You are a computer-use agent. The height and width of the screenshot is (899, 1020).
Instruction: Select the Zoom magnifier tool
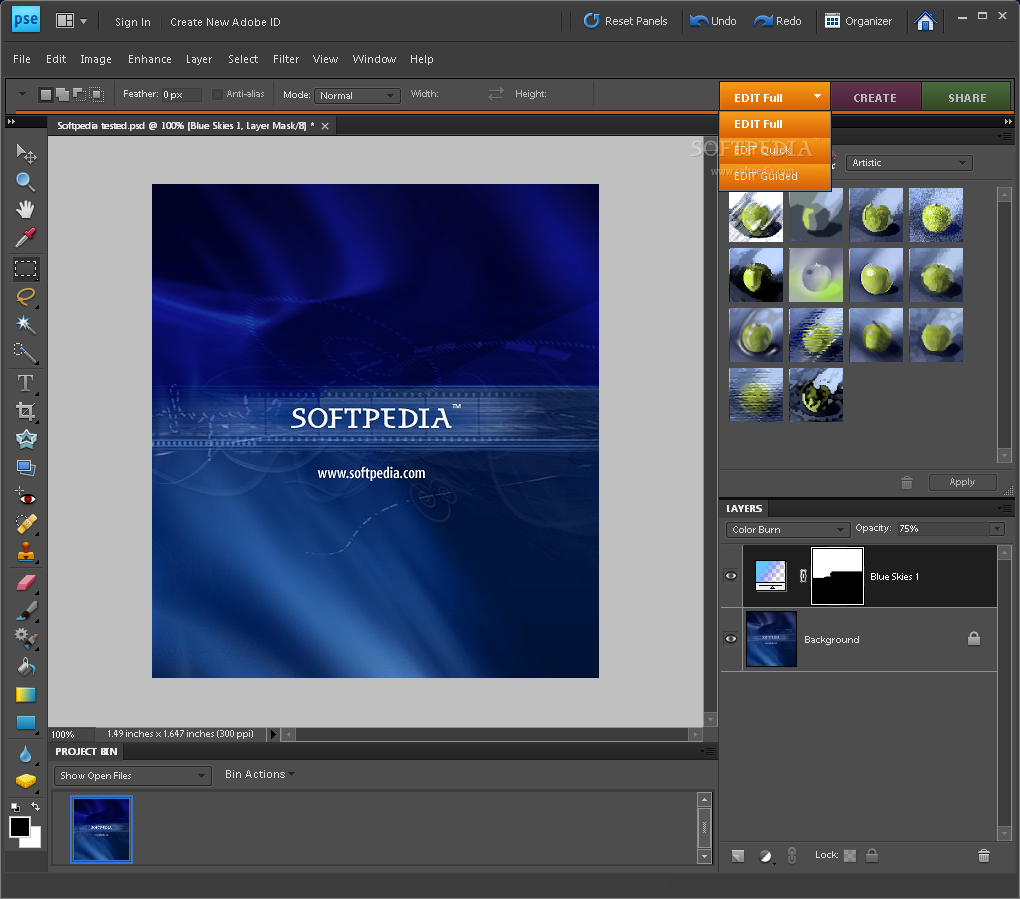25,181
